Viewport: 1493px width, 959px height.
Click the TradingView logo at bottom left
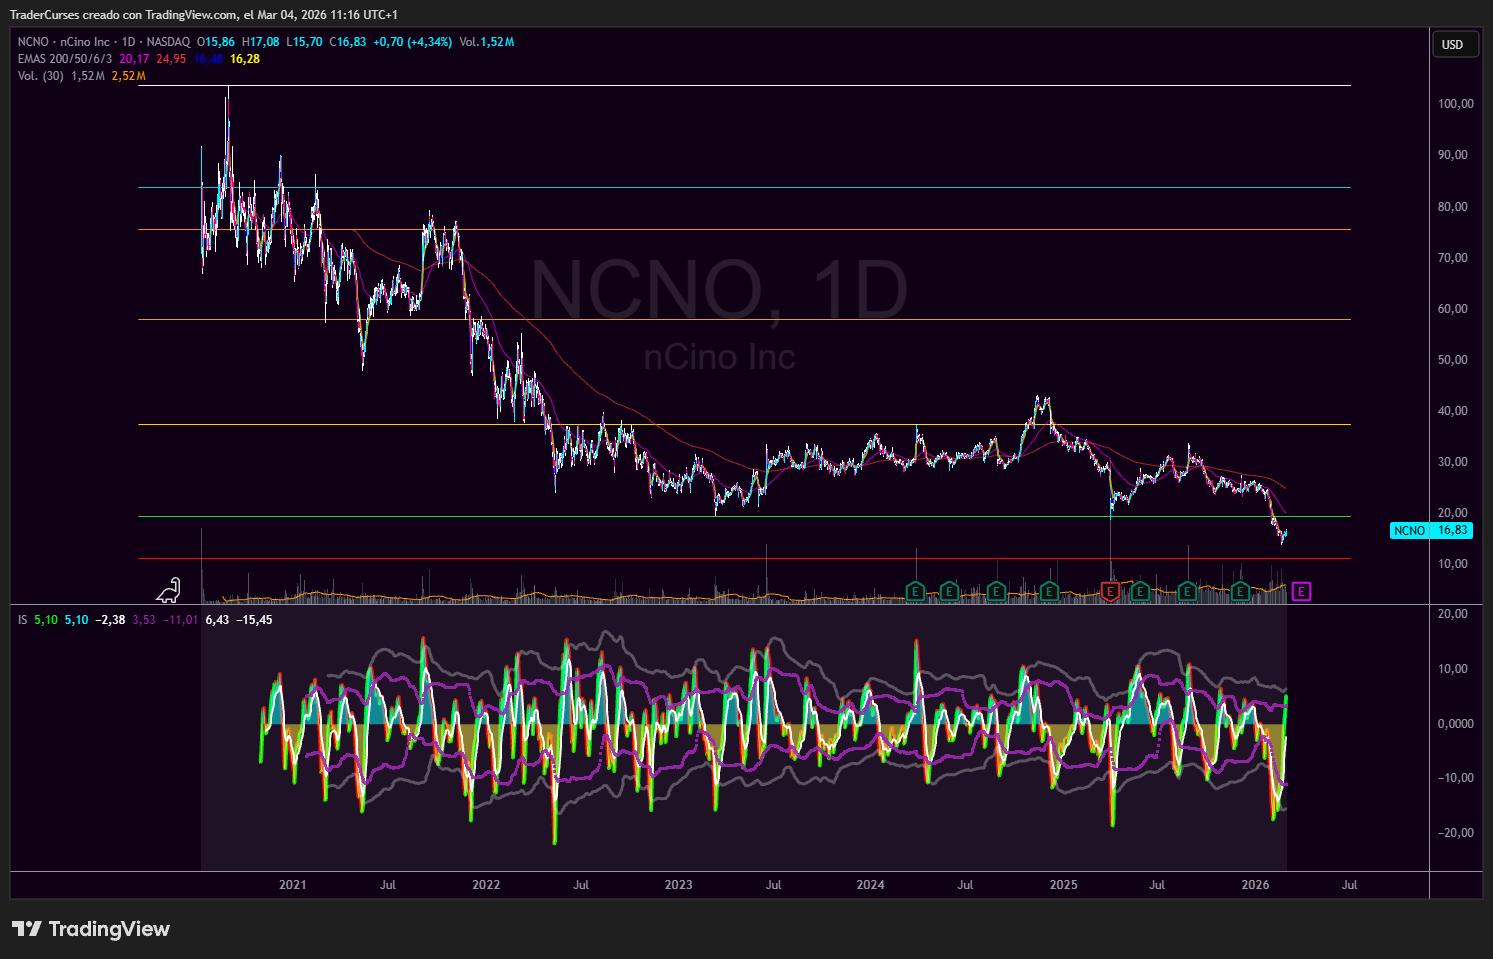point(90,929)
